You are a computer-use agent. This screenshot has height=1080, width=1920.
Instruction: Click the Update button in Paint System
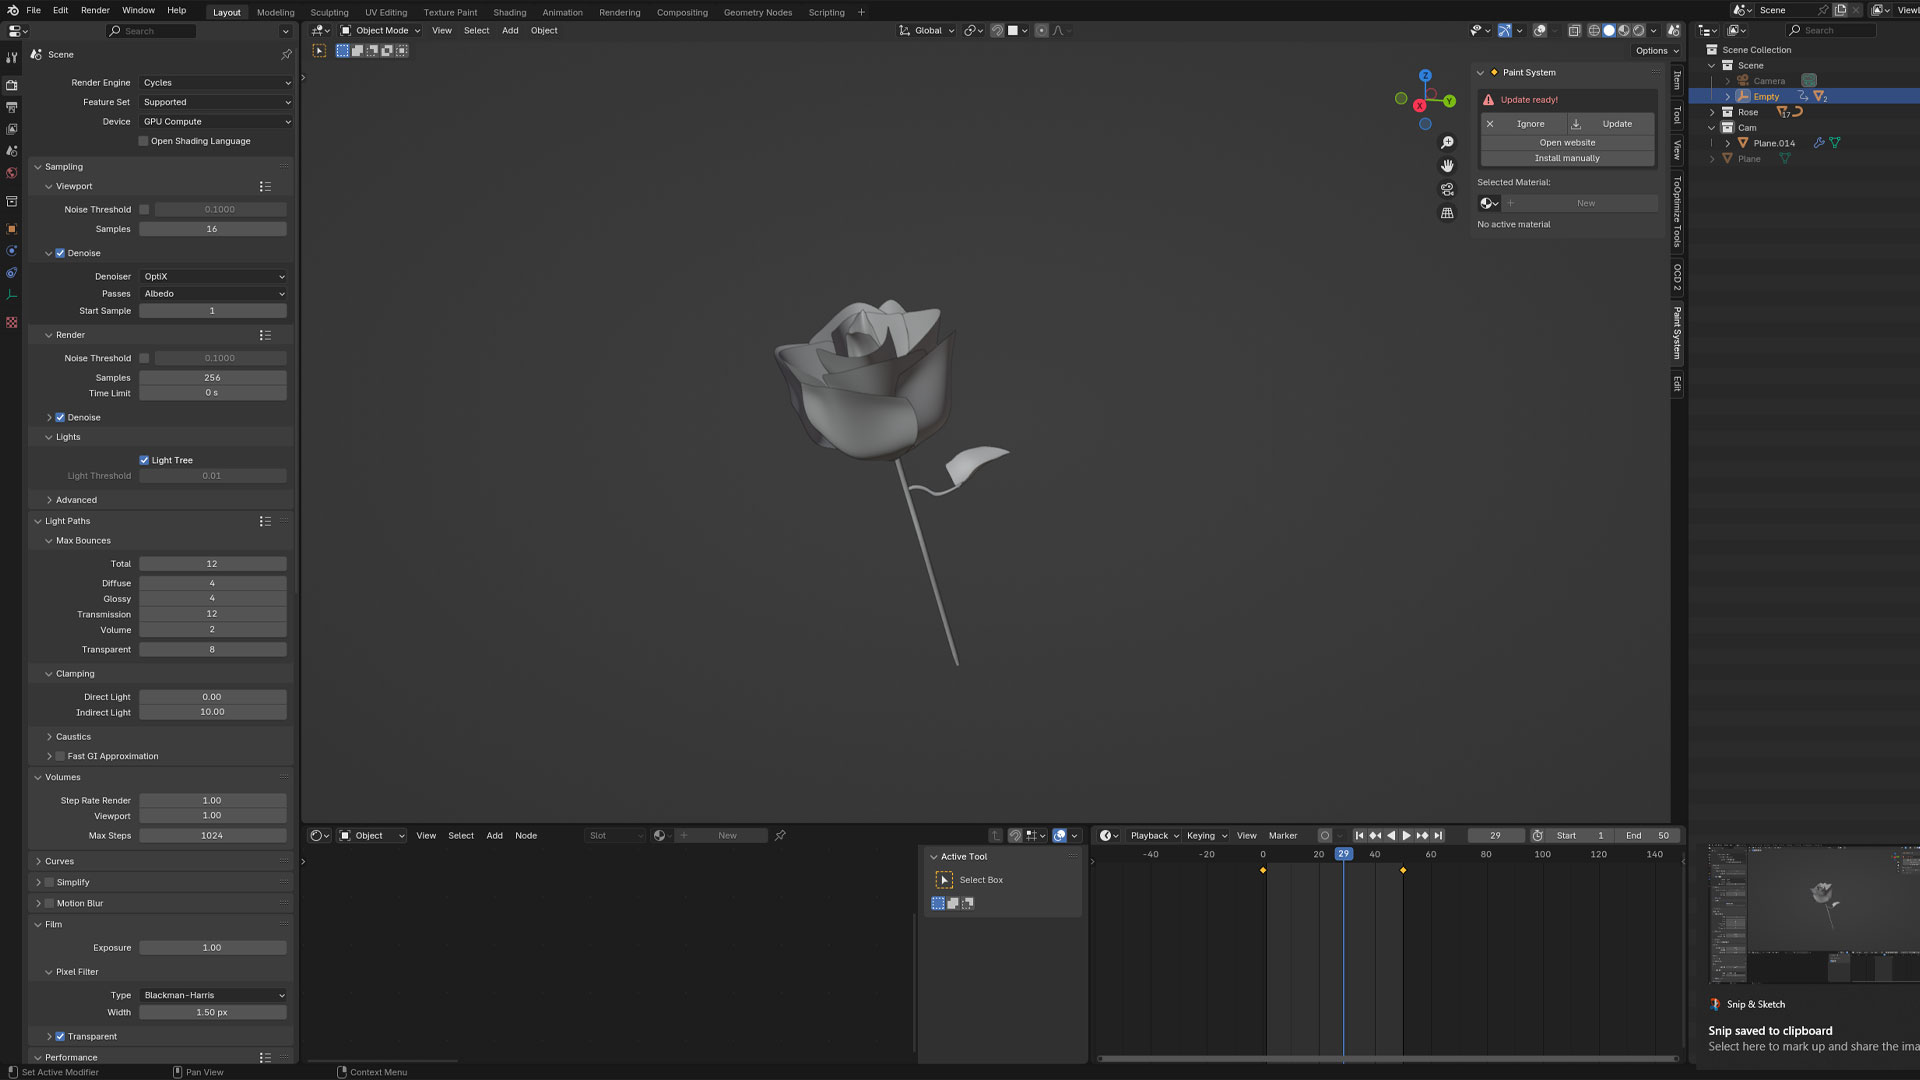click(x=1616, y=124)
